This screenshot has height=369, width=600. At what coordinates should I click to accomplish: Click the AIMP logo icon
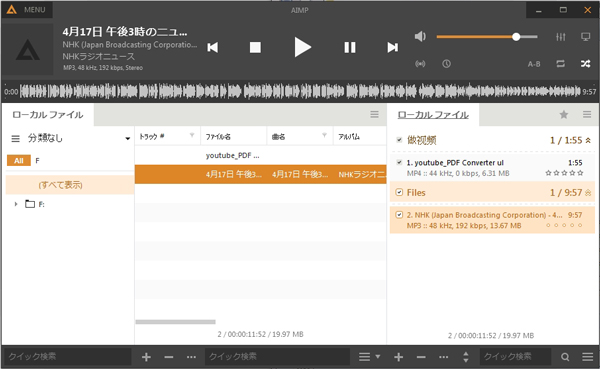pyautogui.click(x=11, y=10)
